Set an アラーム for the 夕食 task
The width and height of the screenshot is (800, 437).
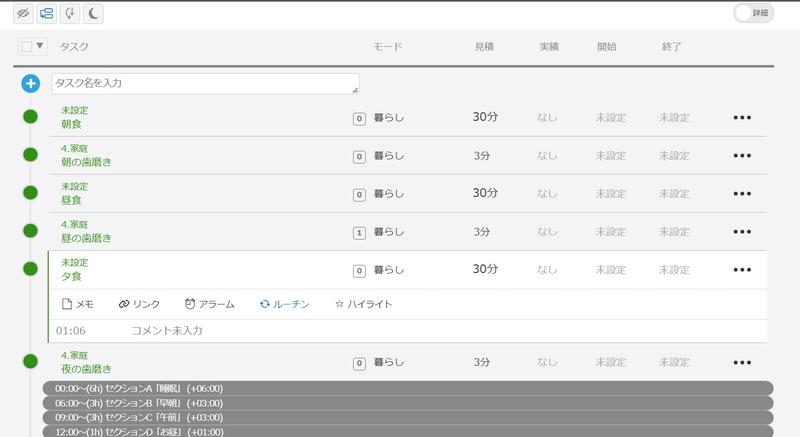(209, 304)
